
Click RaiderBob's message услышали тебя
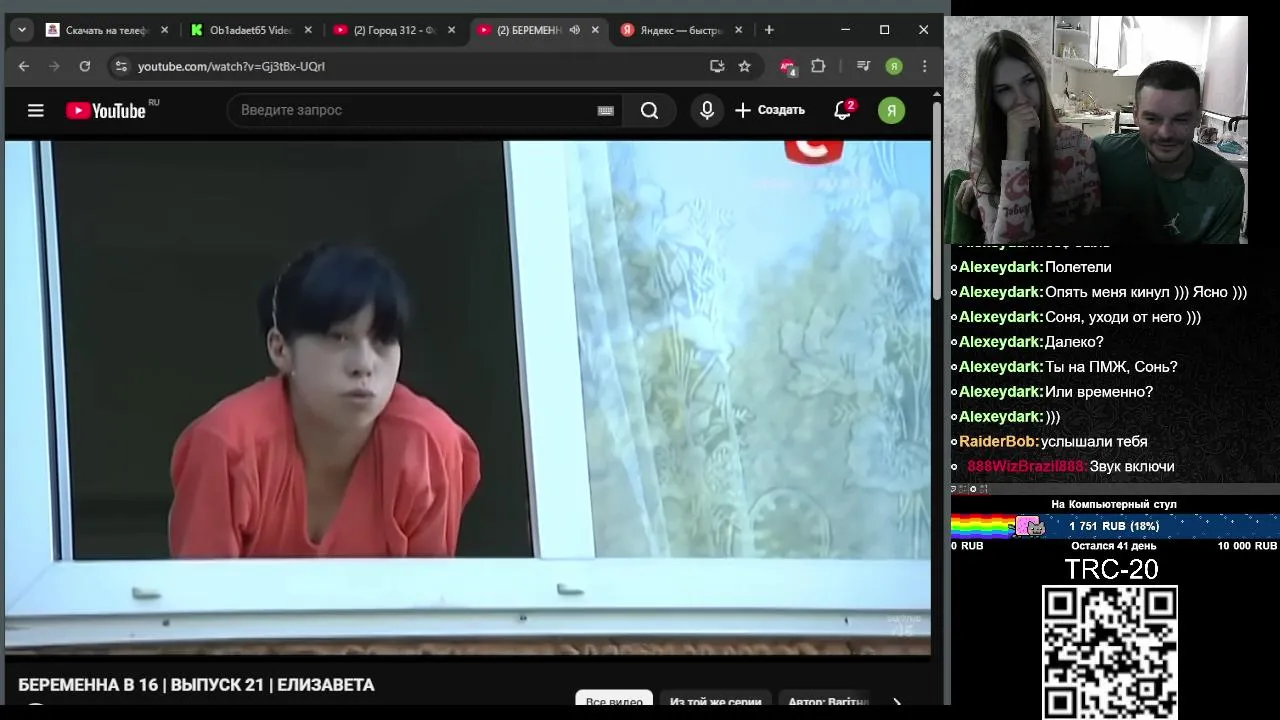1094,442
